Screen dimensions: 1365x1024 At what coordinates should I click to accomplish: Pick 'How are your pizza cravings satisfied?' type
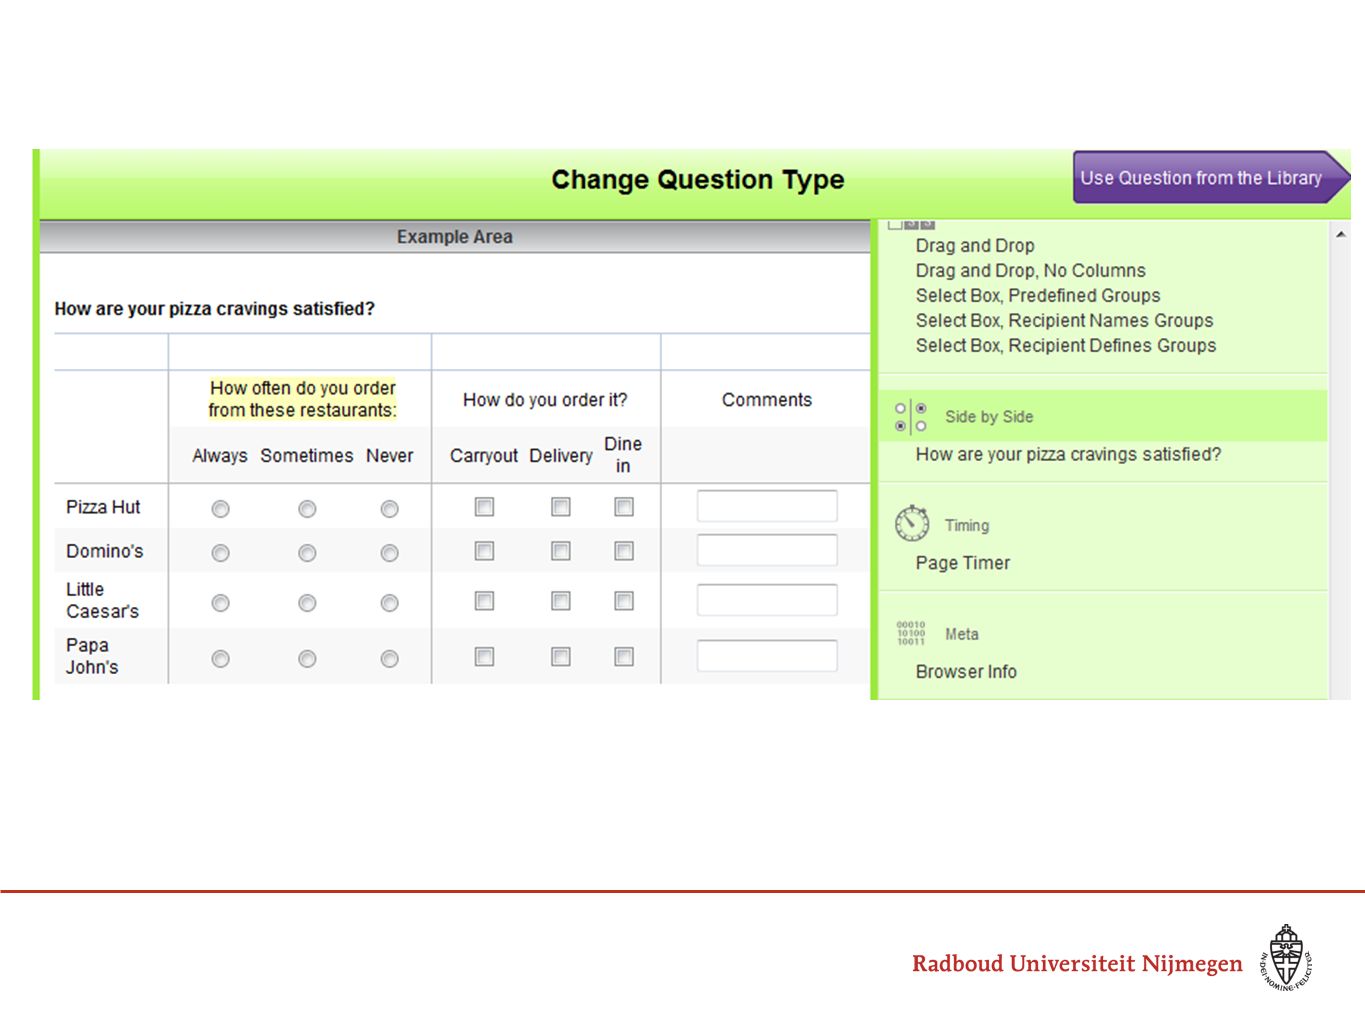1068,455
